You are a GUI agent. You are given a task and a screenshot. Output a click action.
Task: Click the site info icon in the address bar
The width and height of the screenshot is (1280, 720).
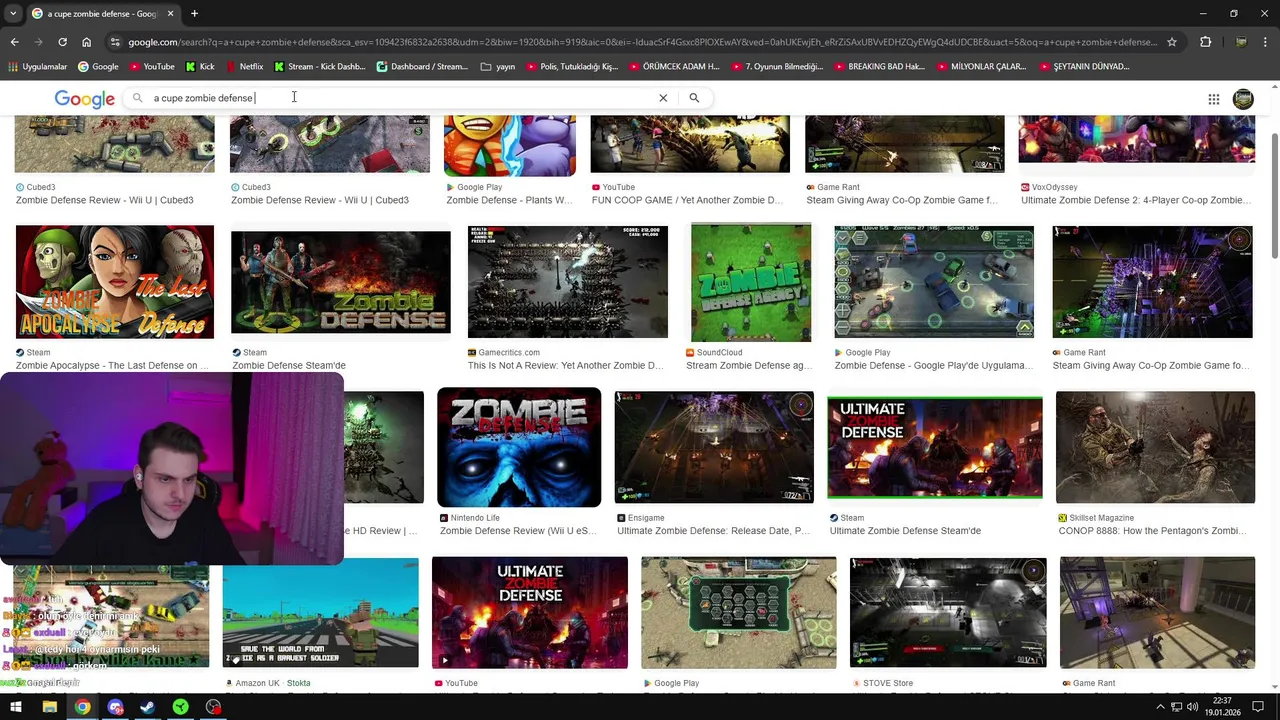(x=117, y=42)
